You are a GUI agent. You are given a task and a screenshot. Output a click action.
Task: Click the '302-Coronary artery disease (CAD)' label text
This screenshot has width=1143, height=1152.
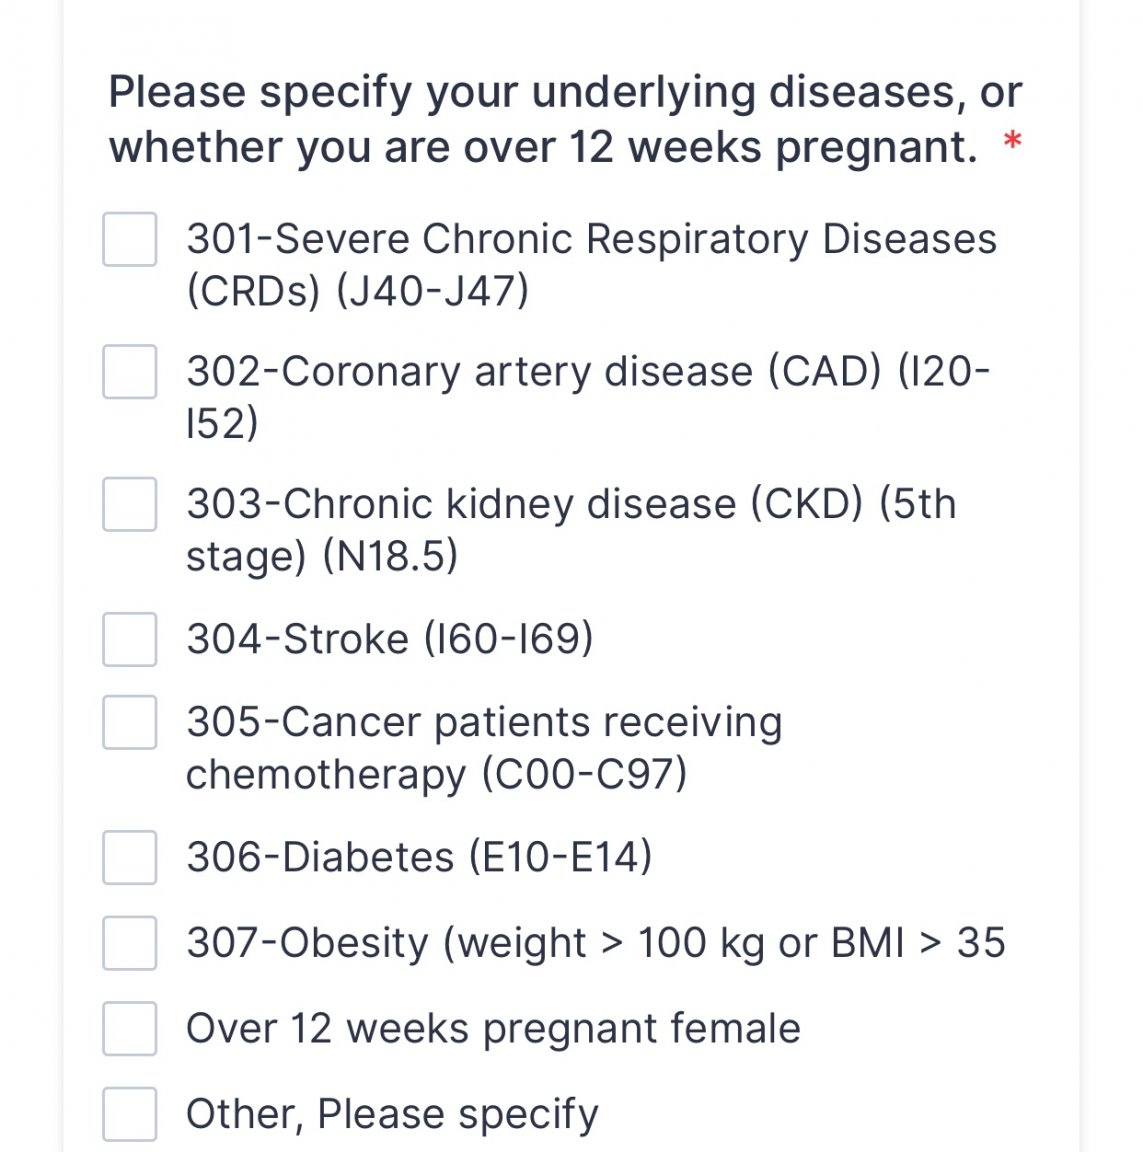pyautogui.click(x=534, y=371)
